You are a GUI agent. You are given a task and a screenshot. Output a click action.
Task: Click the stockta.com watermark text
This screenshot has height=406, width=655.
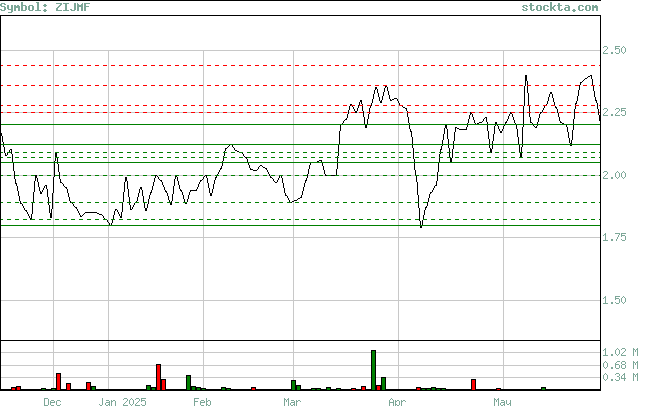point(560,7)
